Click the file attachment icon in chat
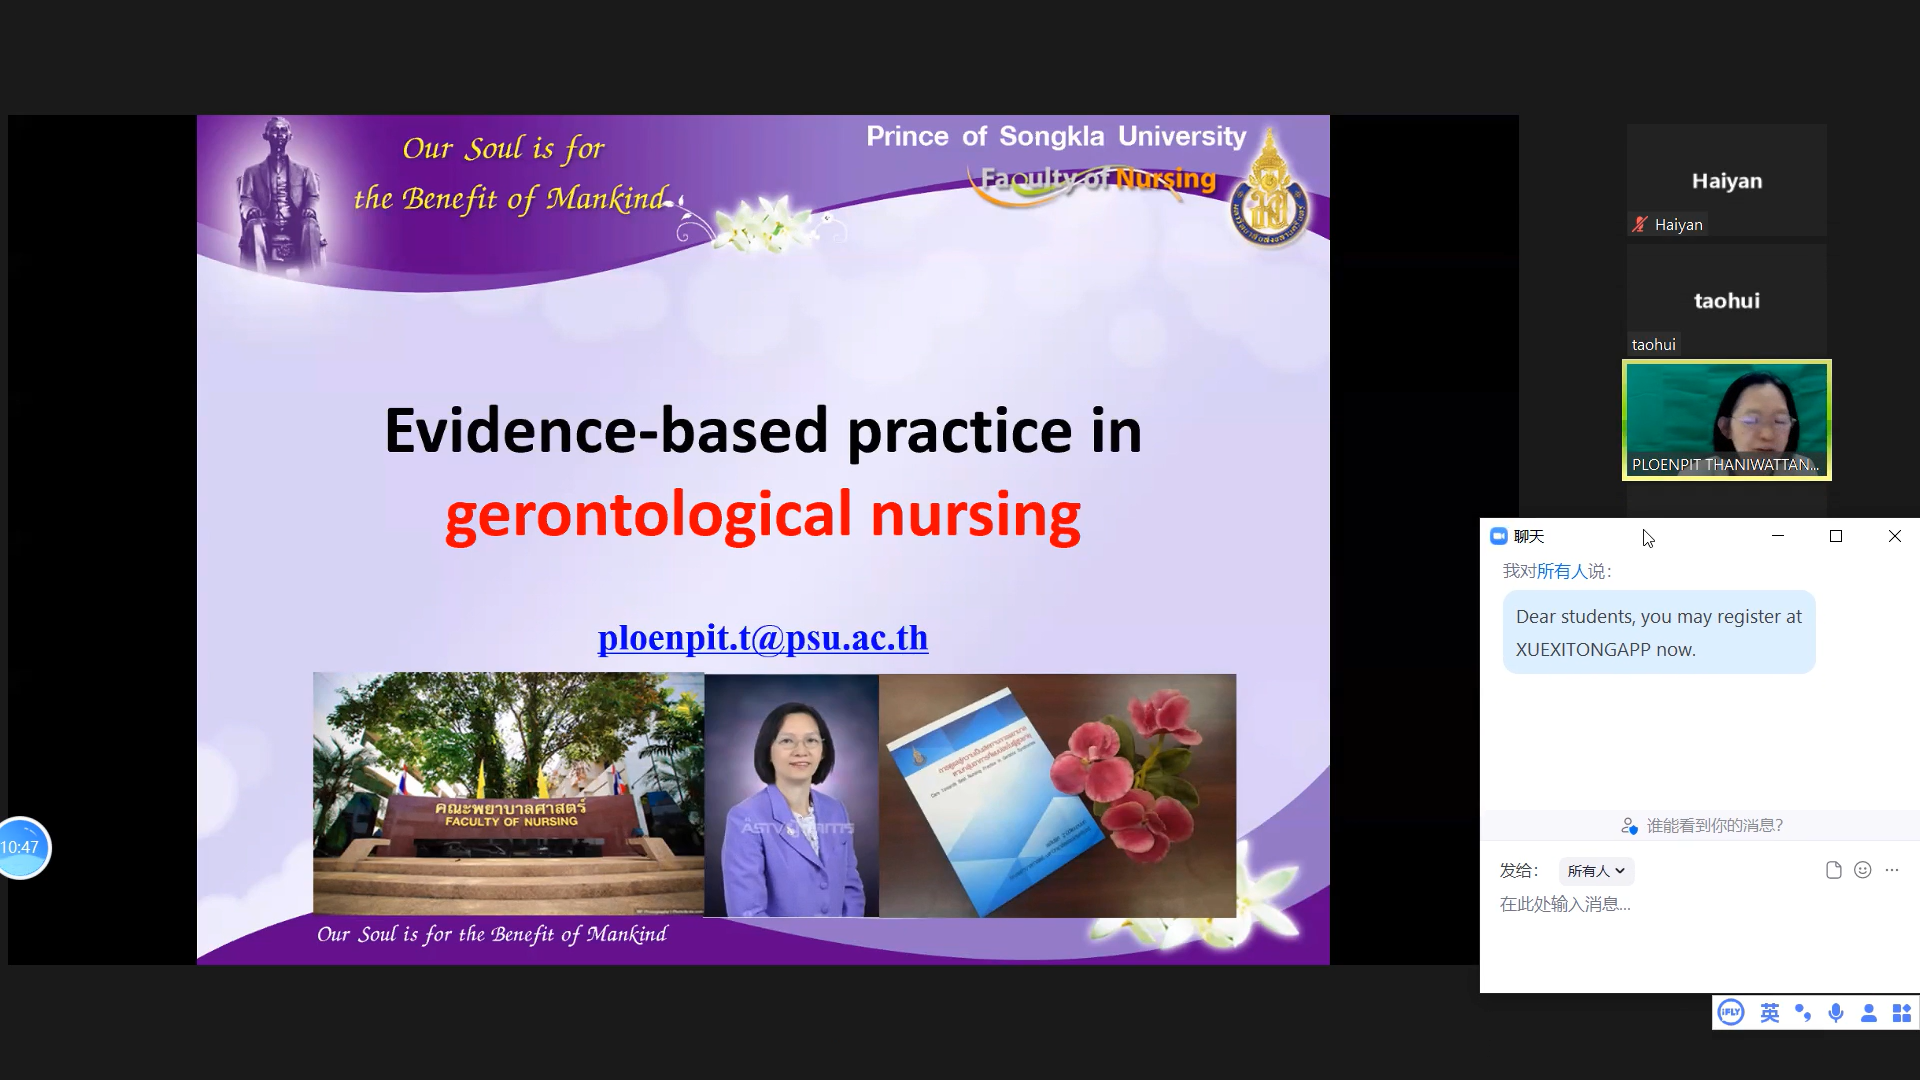Viewport: 1920px width, 1080px height. coord(1833,870)
